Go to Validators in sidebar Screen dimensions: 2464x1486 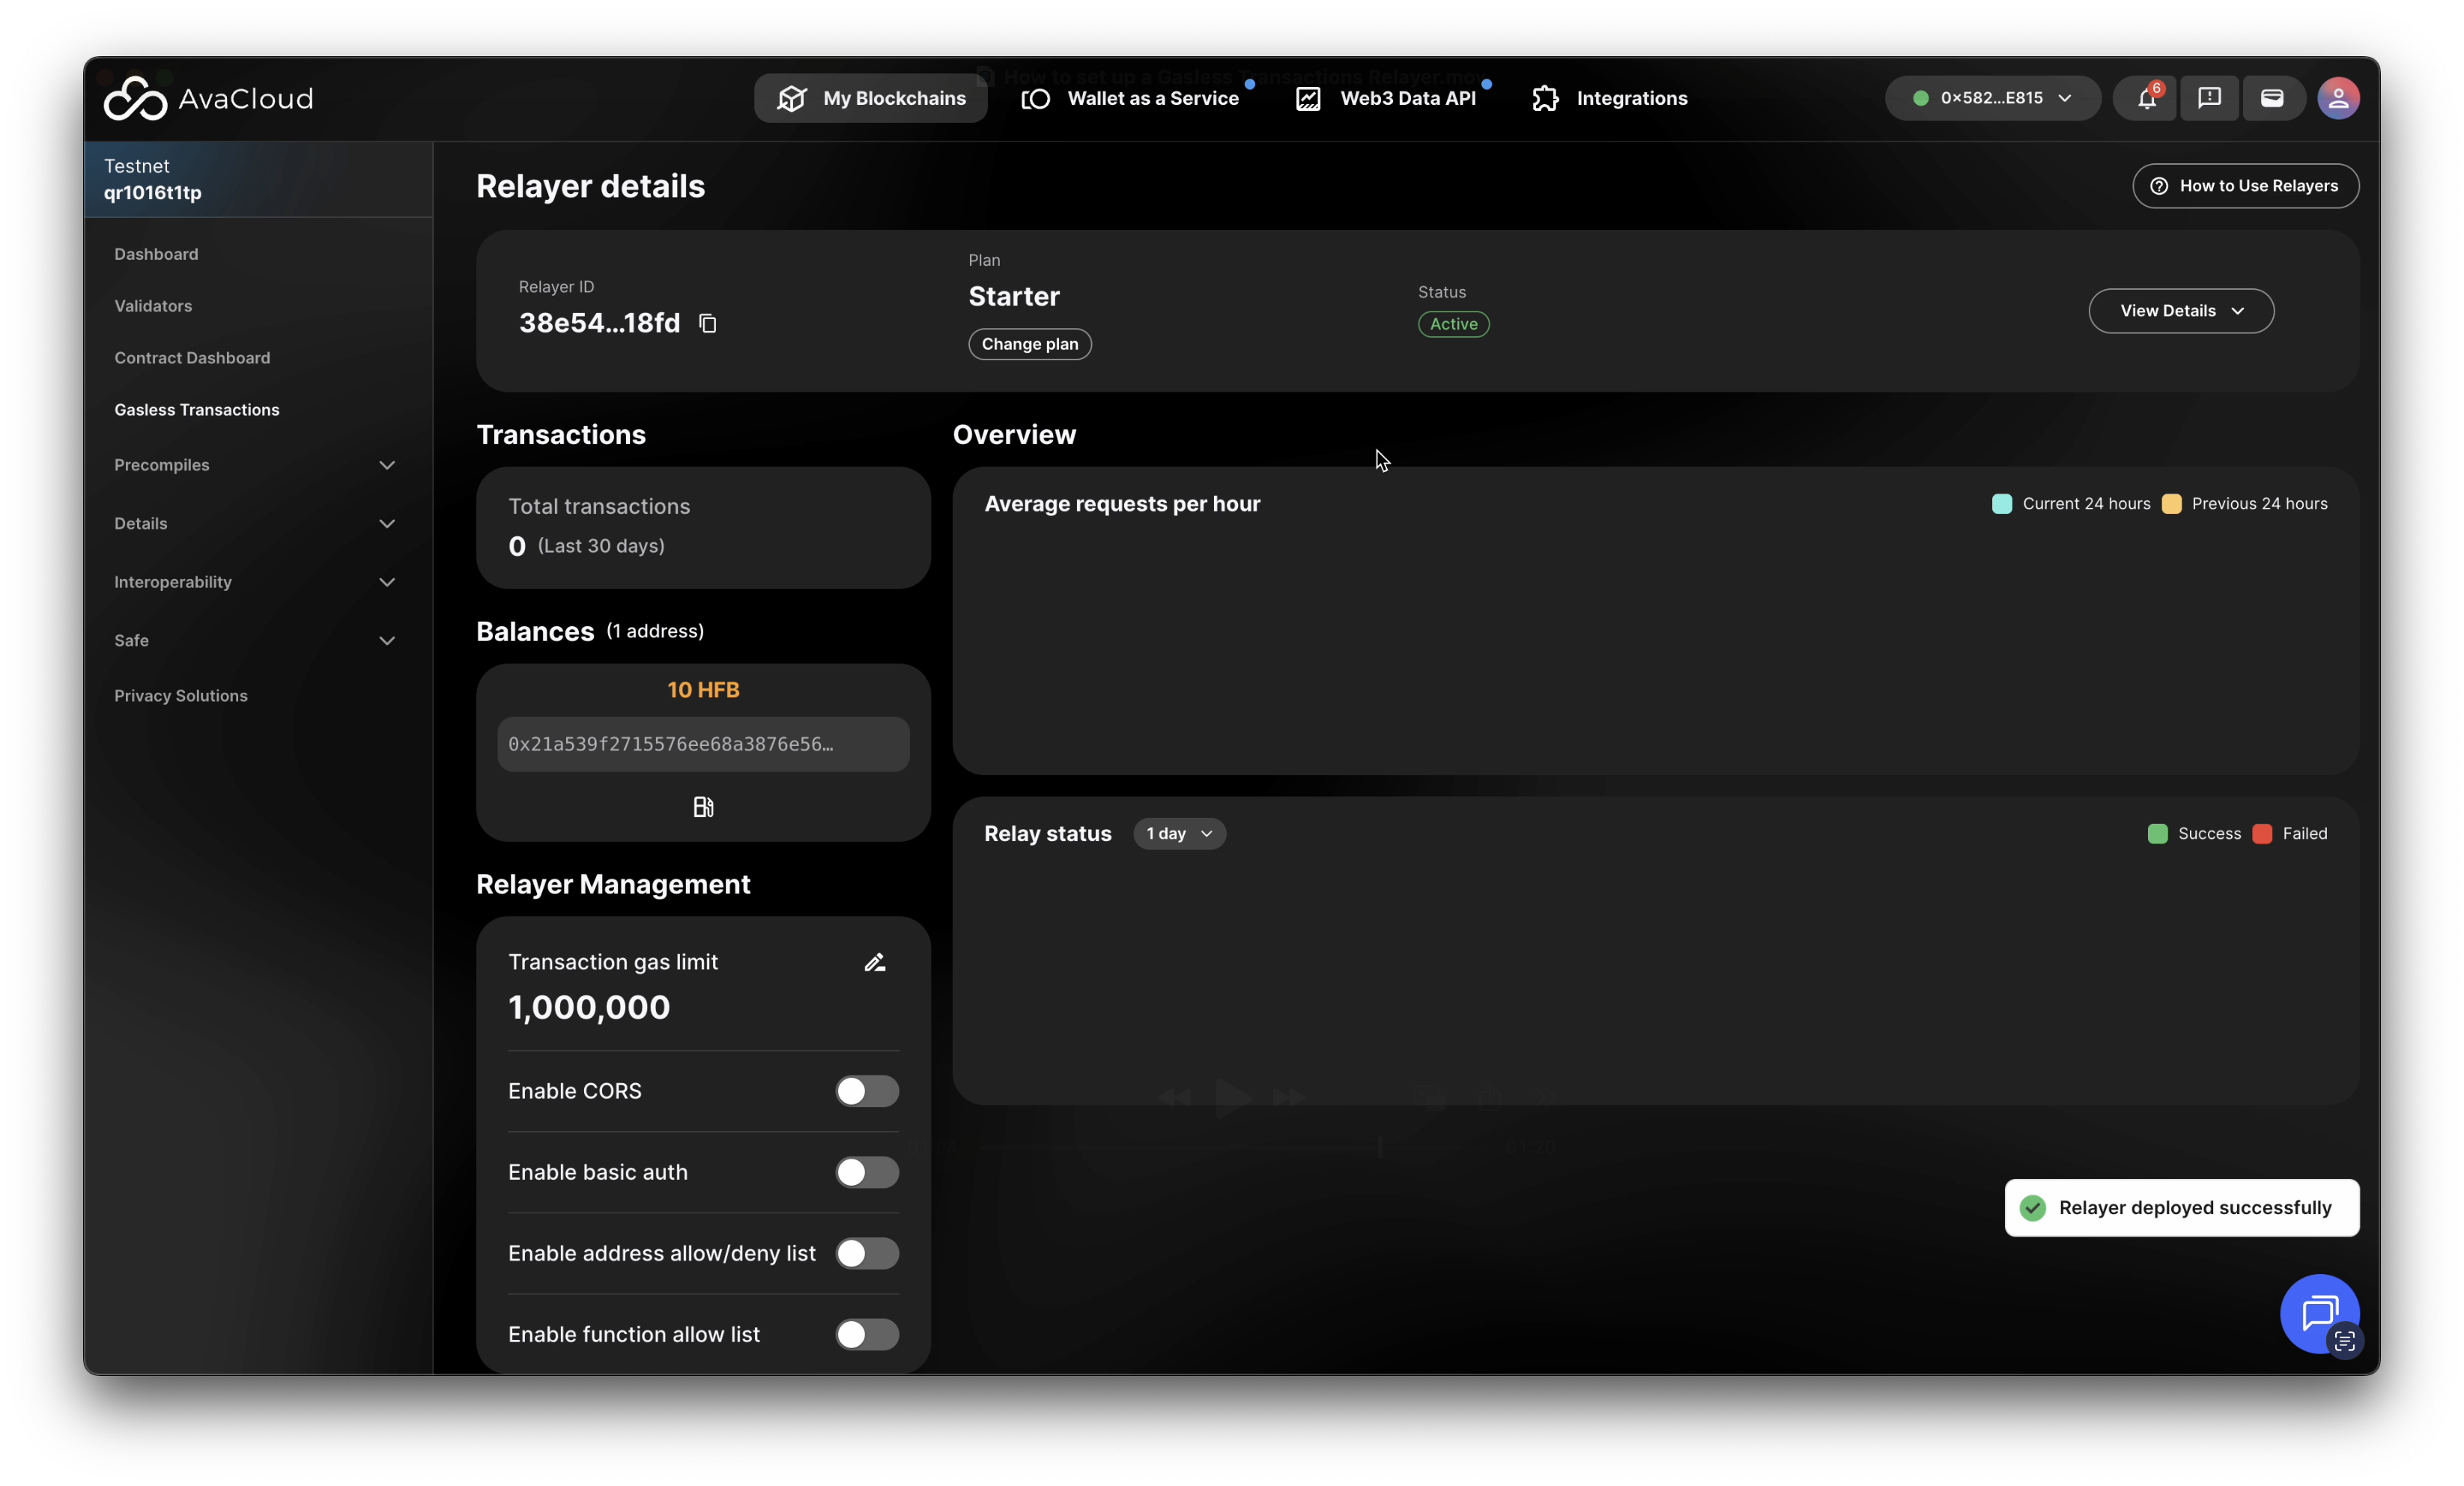153,306
